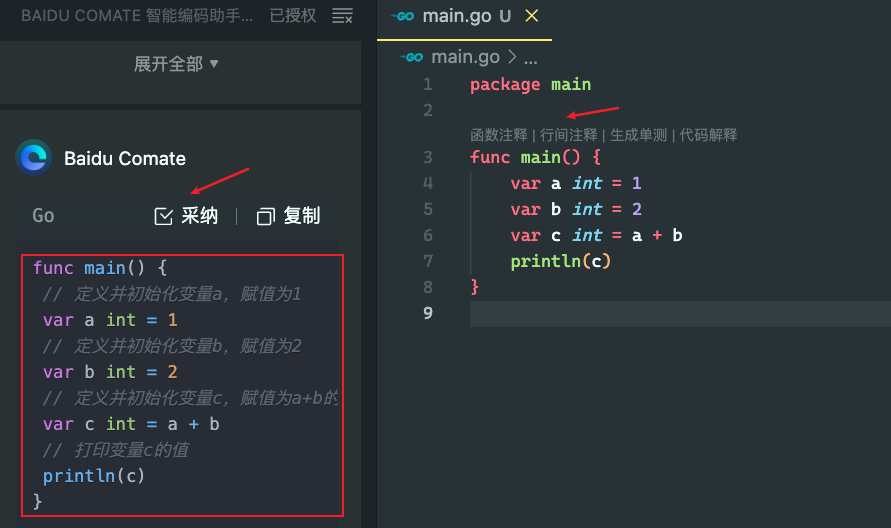The image size is (891, 528).
Task: Close the main.go editor tab
Action: coord(532,16)
